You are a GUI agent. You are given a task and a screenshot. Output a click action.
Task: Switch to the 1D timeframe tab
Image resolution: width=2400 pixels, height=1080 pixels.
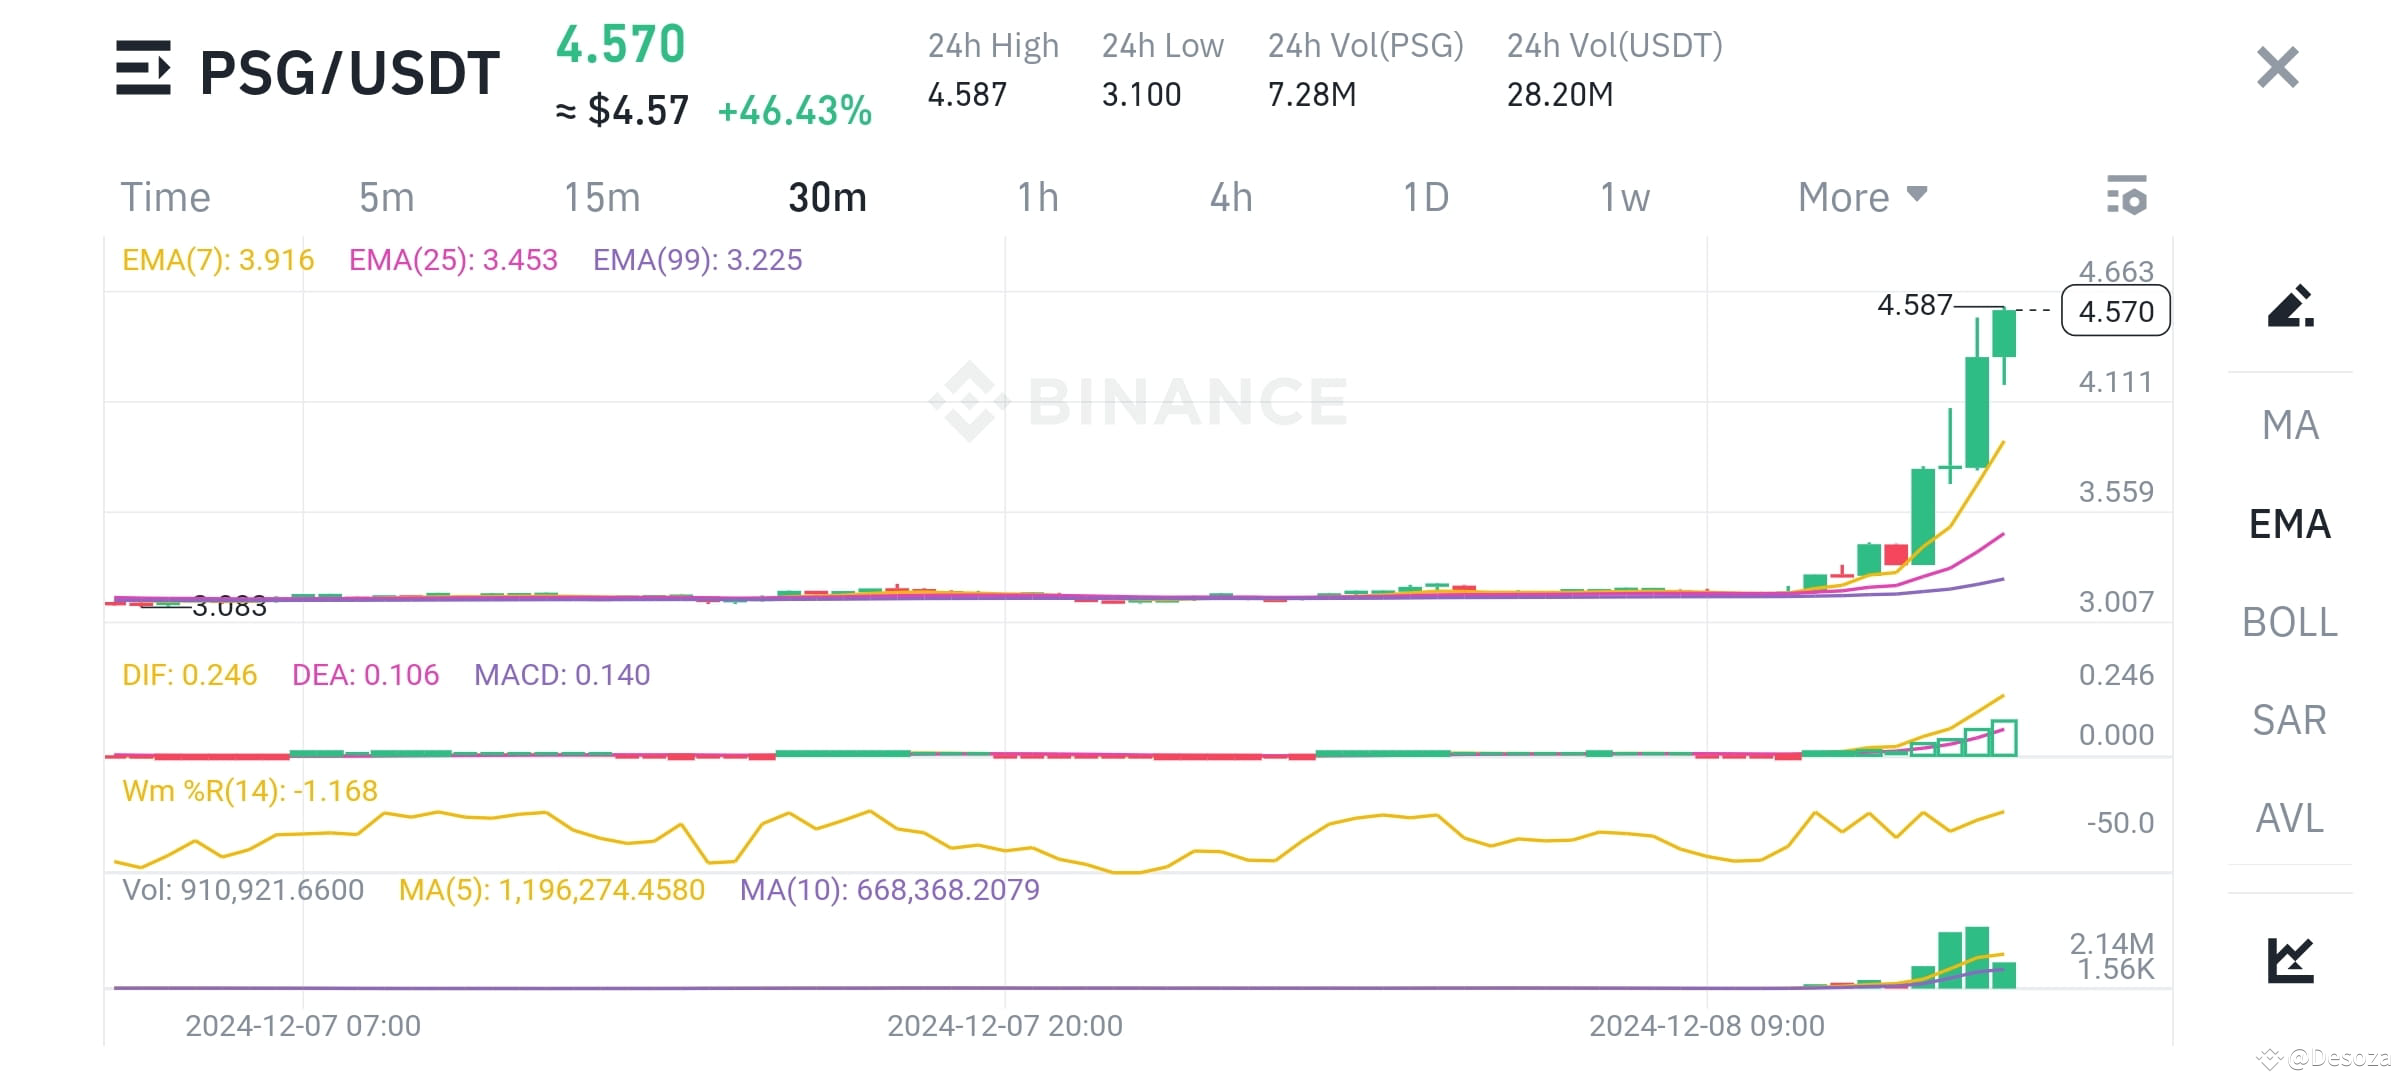1425,196
